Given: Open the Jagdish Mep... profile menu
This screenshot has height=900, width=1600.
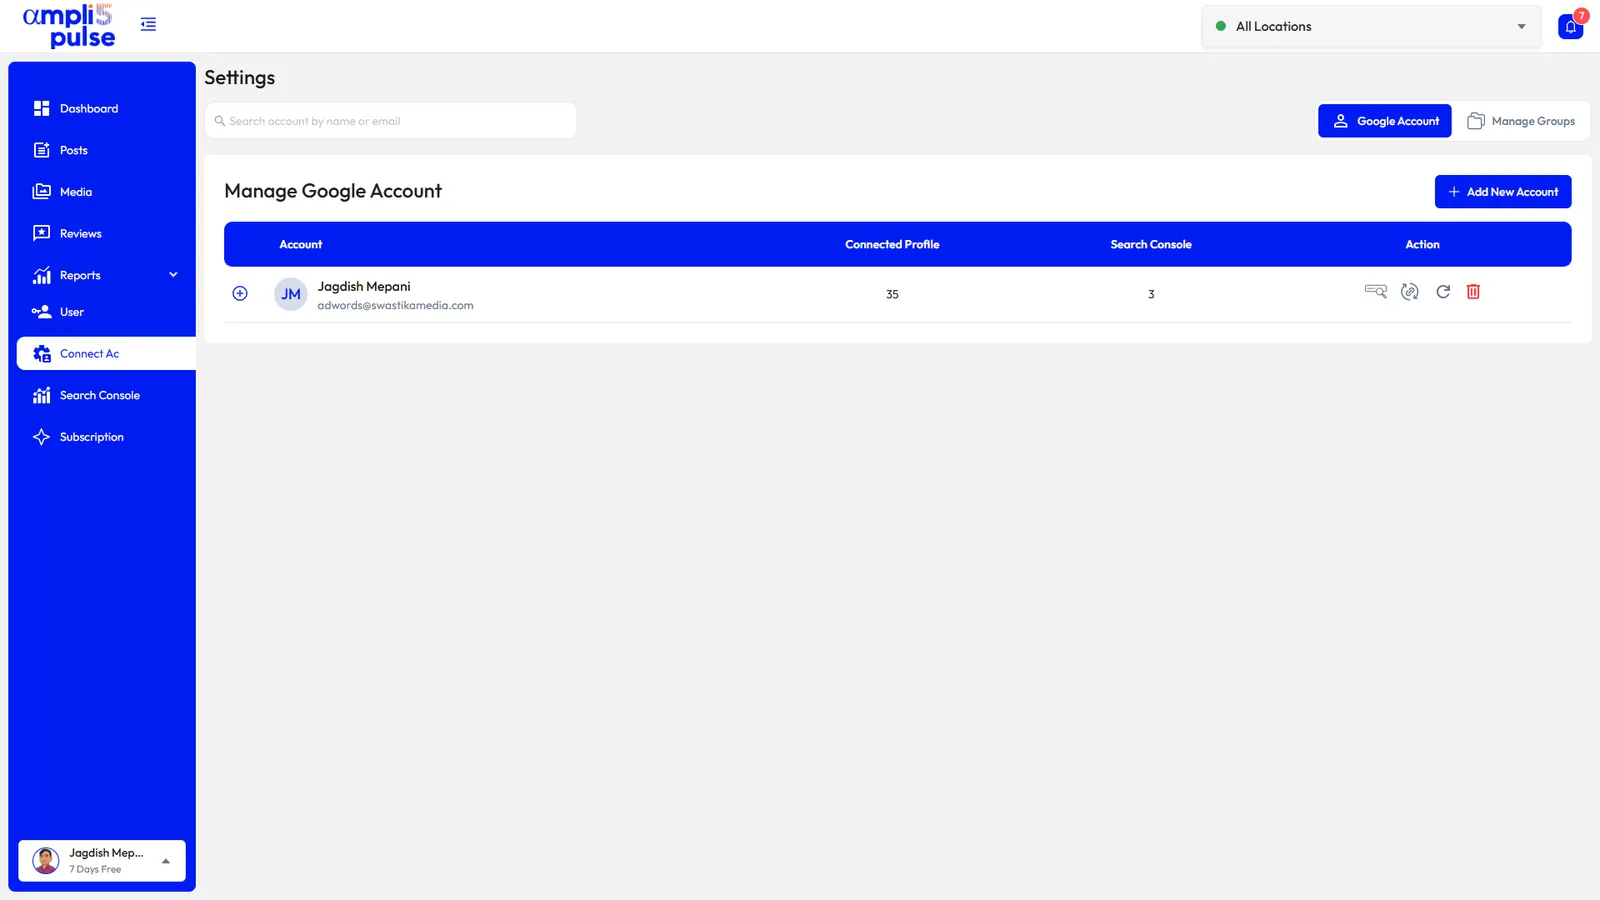Looking at the screenshot, I should click(x=102, y=861).
